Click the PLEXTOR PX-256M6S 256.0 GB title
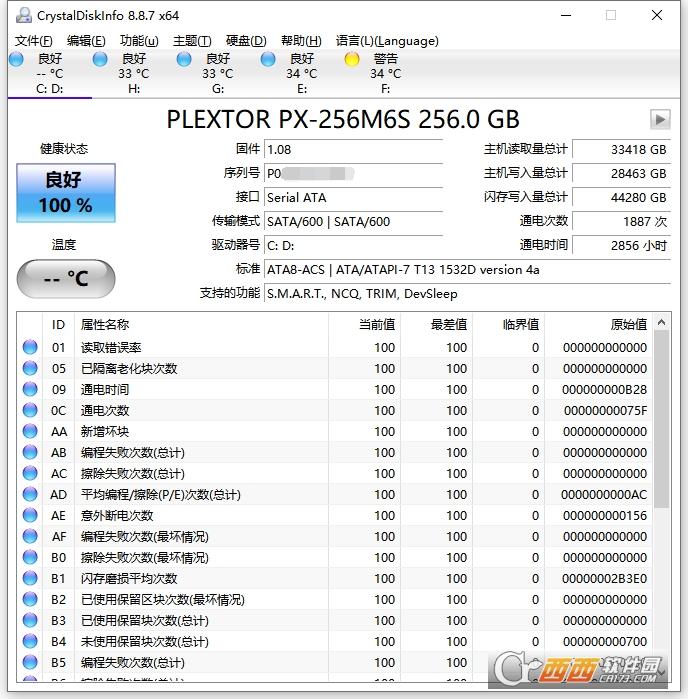 pyautogui.click(x=343, y=119)
